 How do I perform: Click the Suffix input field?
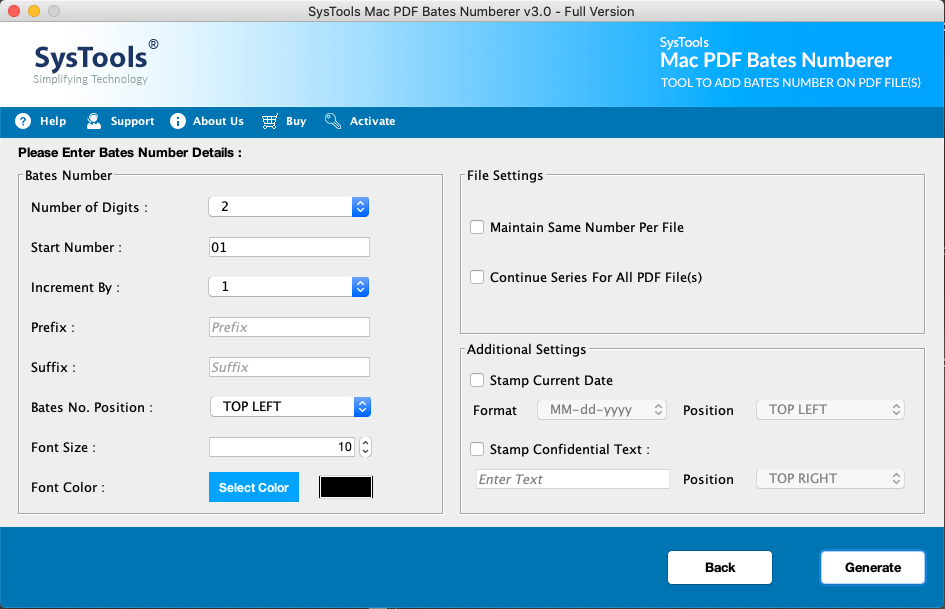tap(289, 367)
